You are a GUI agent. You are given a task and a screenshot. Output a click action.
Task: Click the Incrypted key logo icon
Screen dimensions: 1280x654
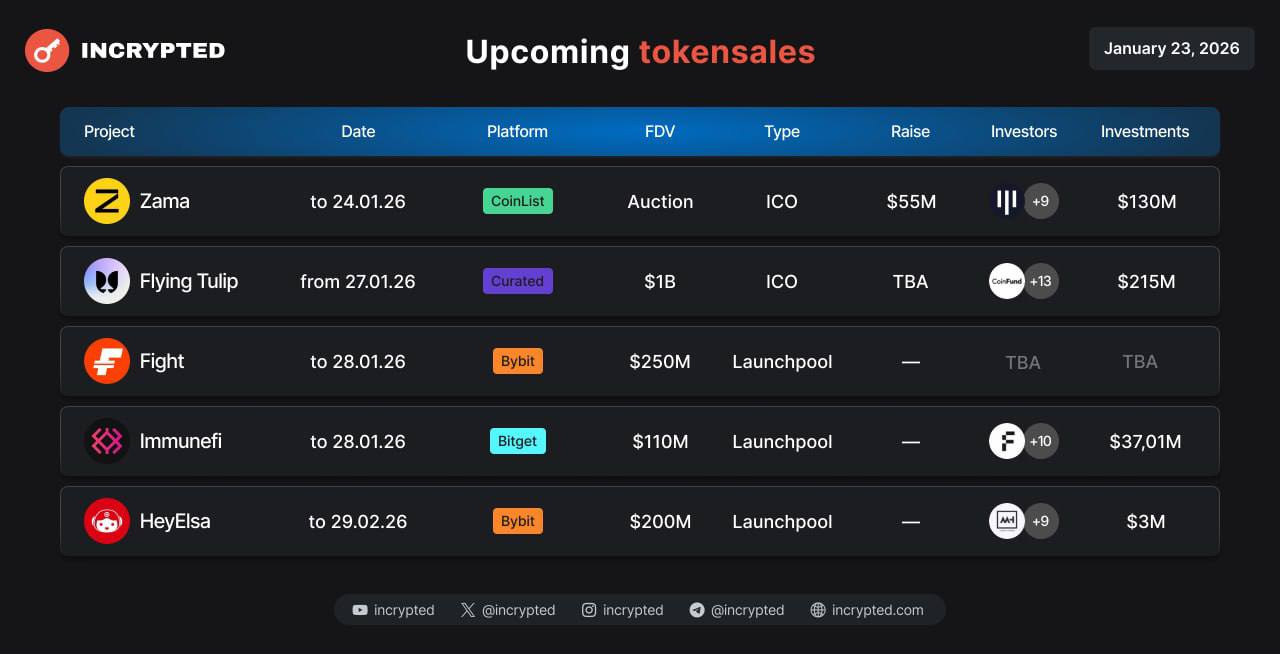47,50
